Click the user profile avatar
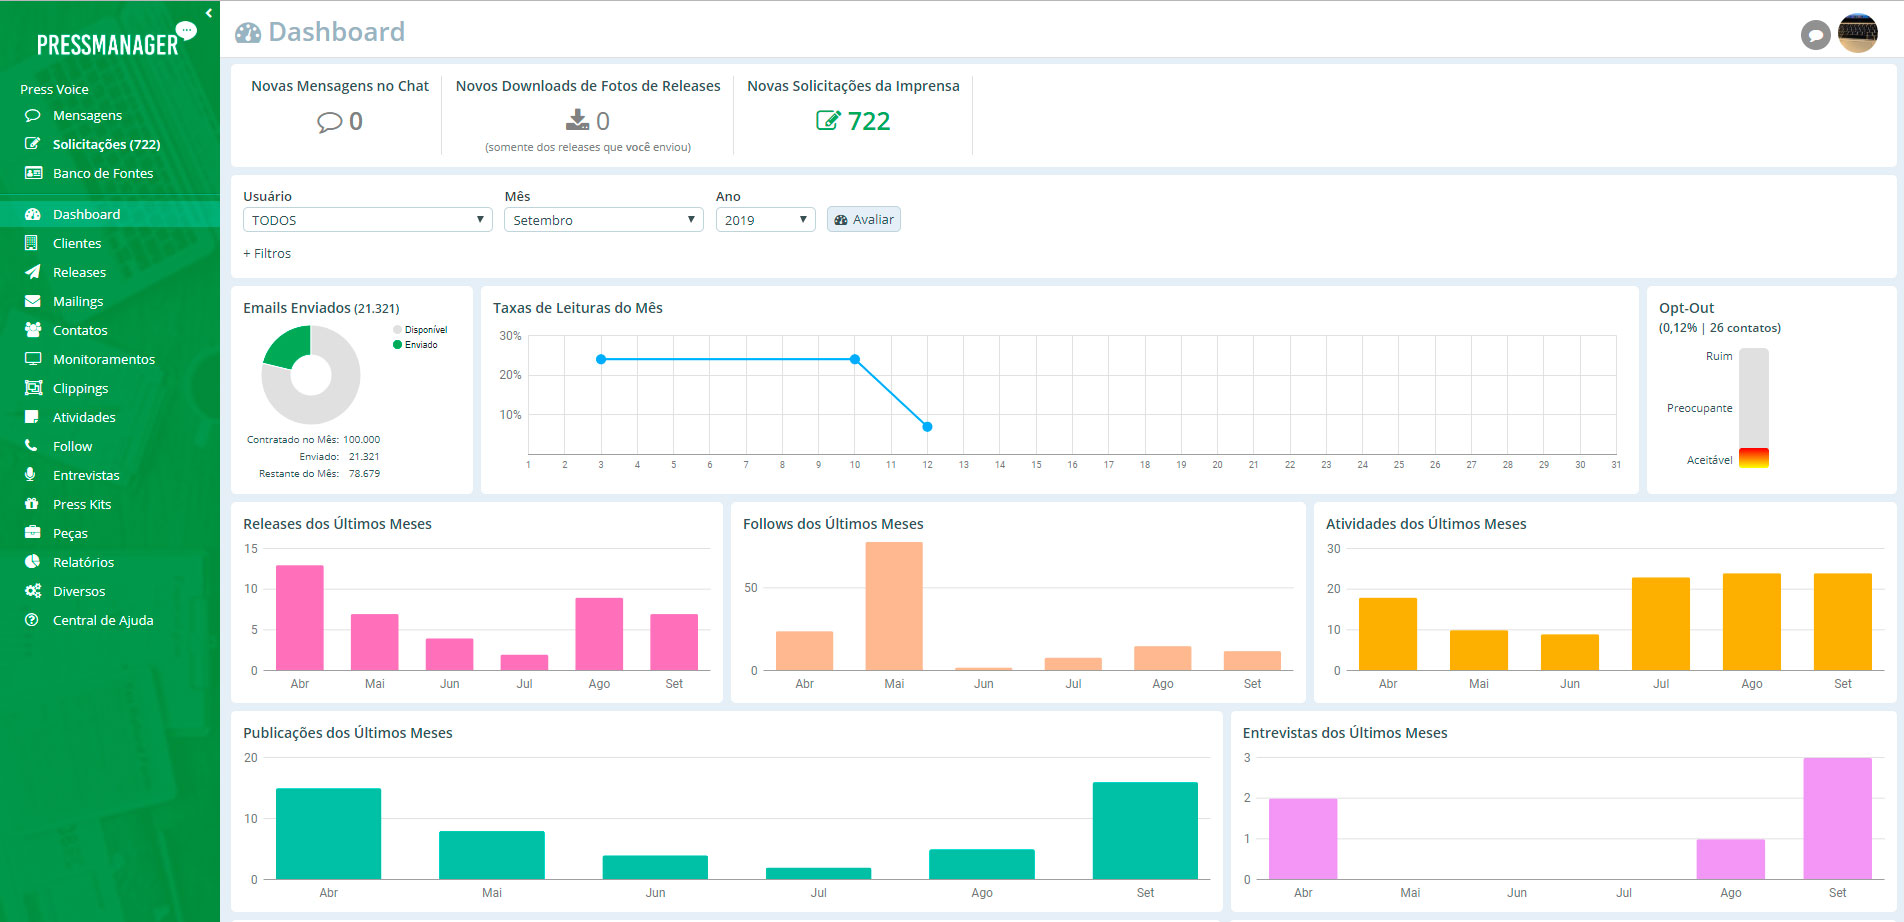This screenshot has height=922, width=1904. [1858, 34]
